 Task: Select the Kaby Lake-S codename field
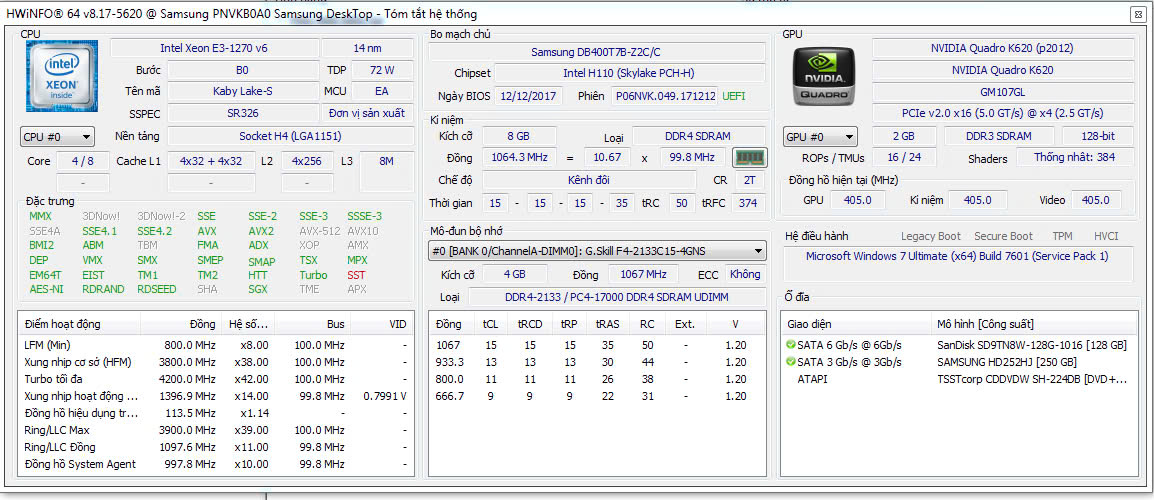244,91
